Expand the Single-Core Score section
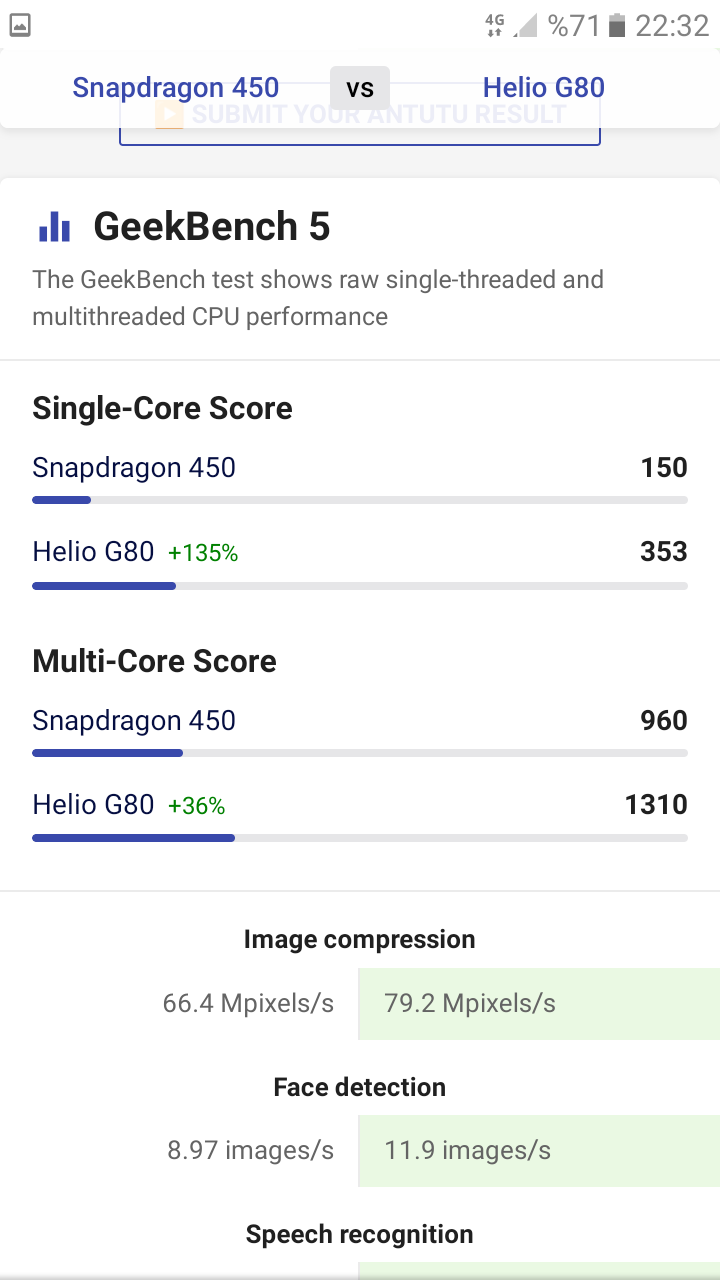Viewport: 720px width, 1280px height. (x=162, y=408)
